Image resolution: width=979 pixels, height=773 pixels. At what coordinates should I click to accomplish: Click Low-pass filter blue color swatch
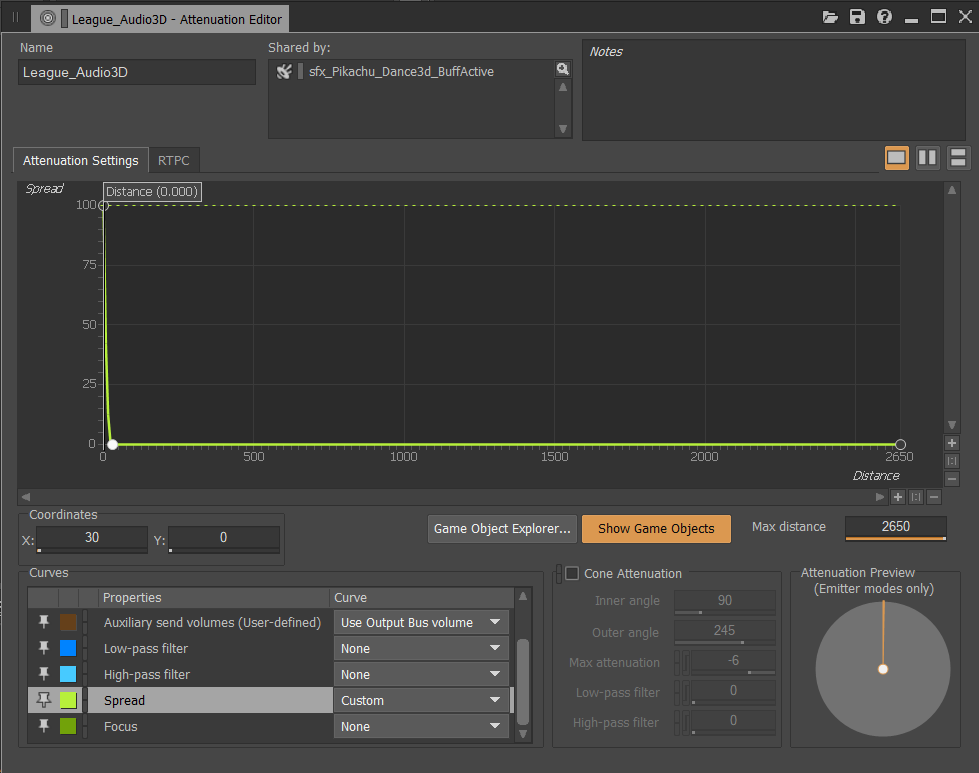[x=68, y=648]
